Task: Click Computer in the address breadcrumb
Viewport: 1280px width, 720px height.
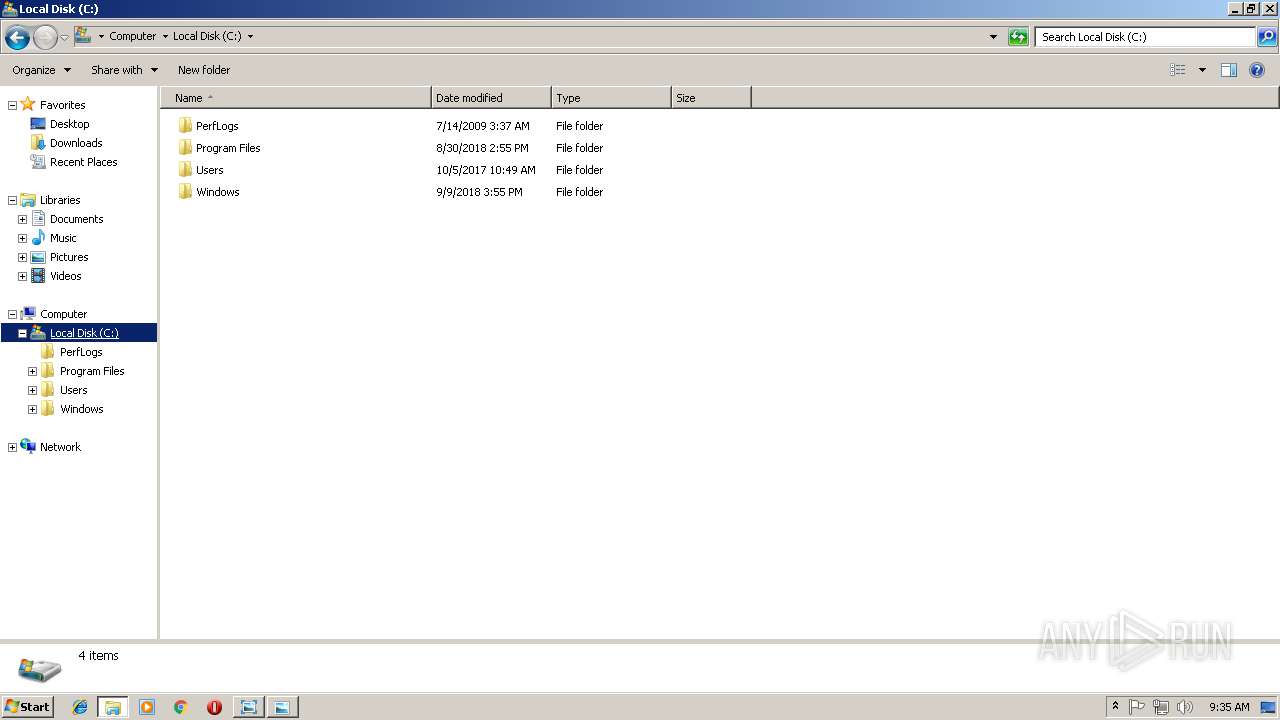Action: tap(132, 36)
